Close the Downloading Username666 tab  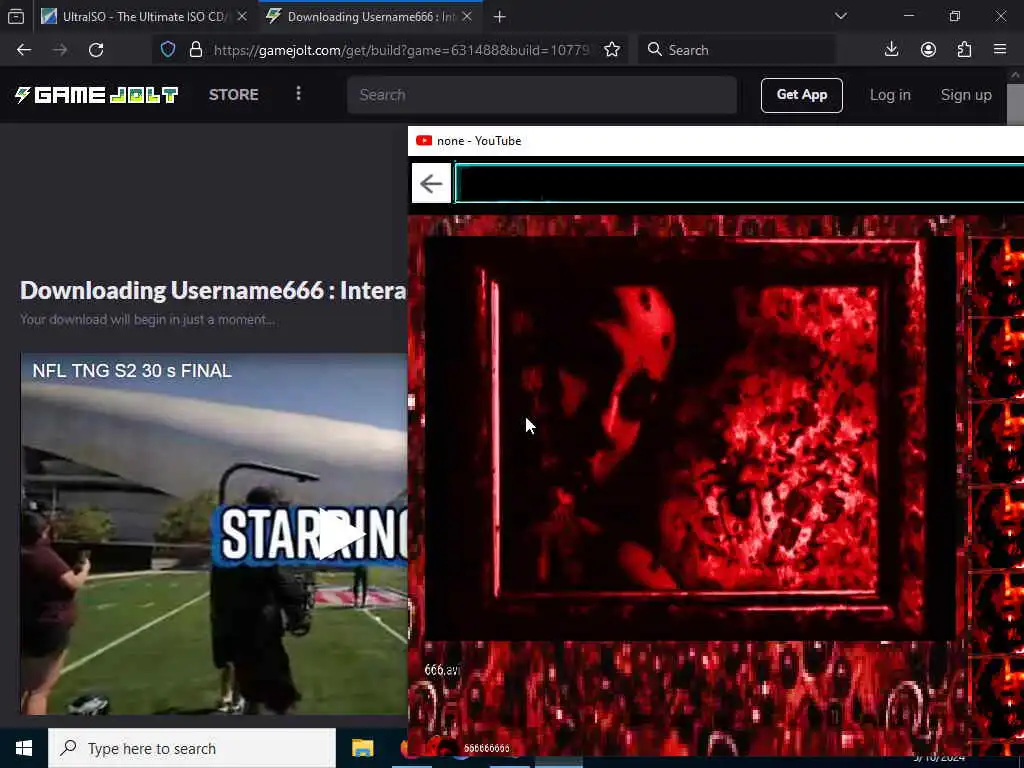pyautogui.click(x=467, y=16)
